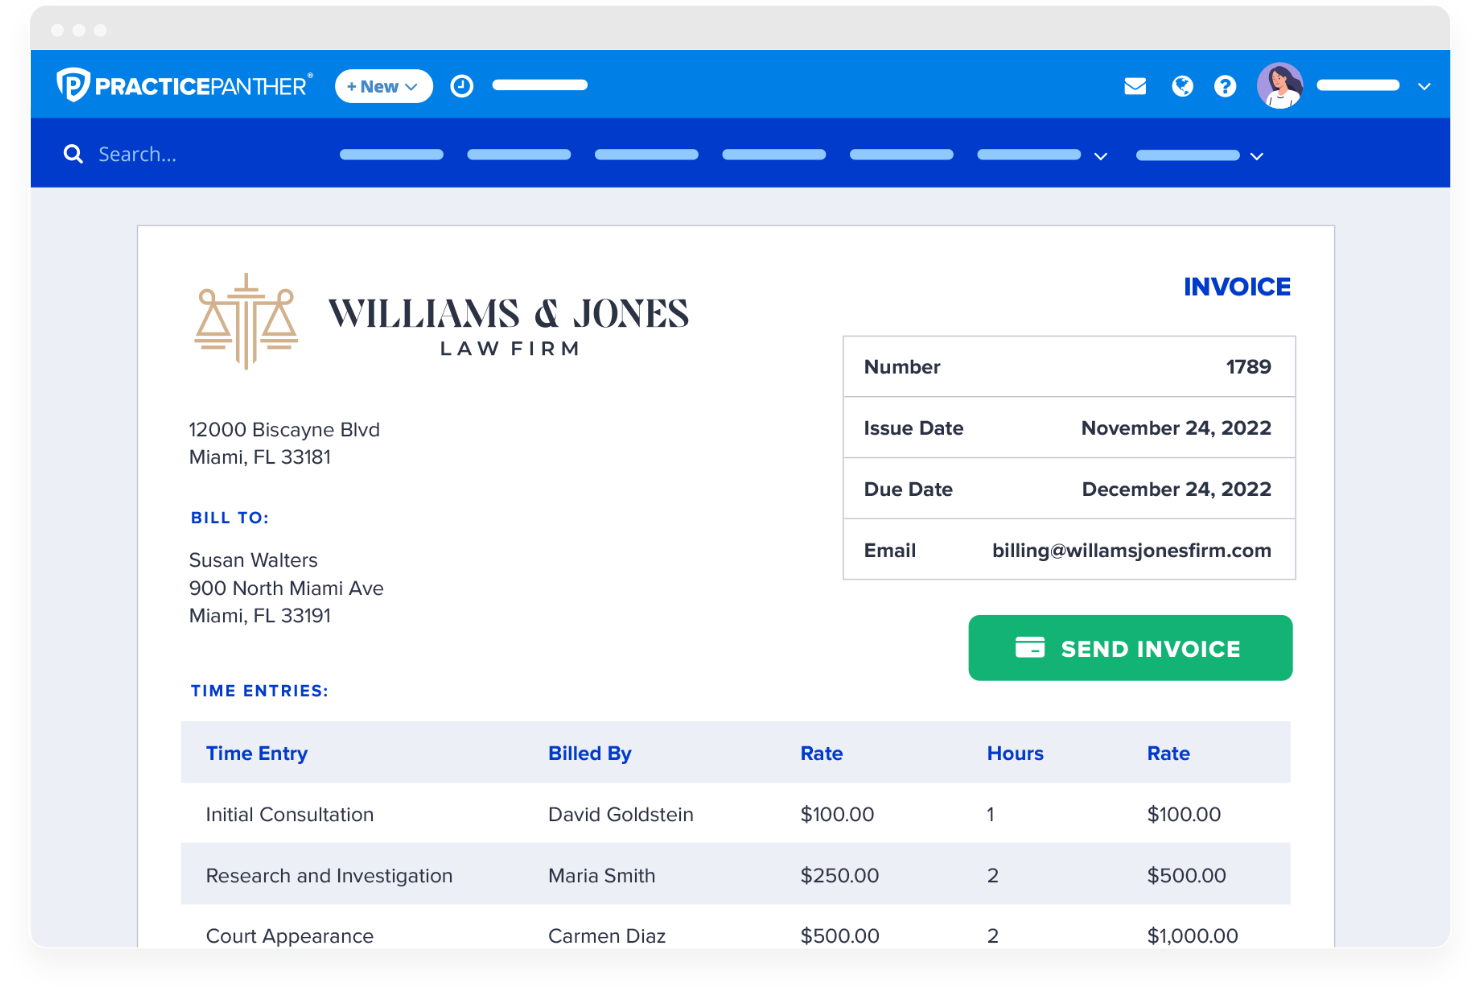Expand the rightmost navigation dropdown chevron
Image resolution: width=1480 pixels, height=987 pixels.
coord(1256,156)
